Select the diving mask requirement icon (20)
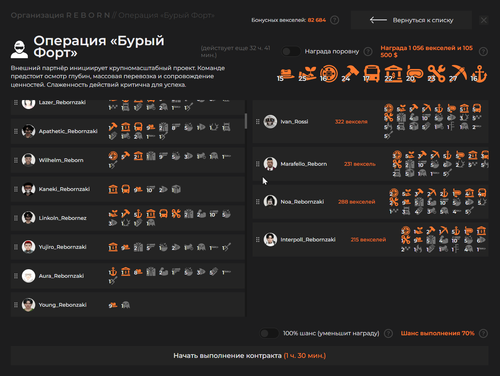Screen dimensions: 500x376 (x=415, y=74)
